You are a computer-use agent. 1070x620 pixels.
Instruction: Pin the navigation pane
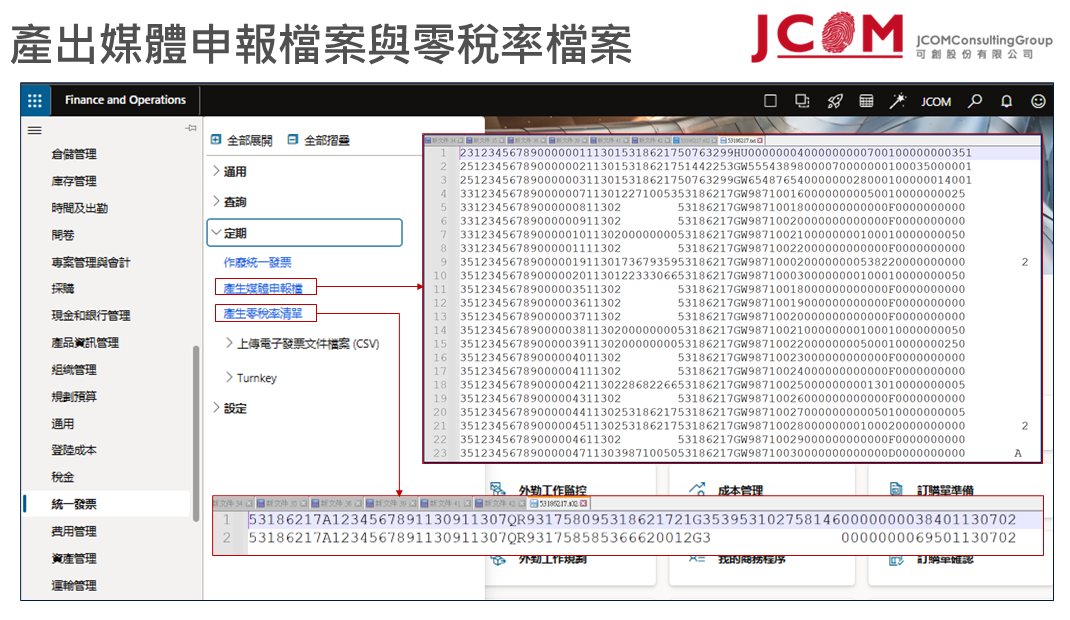point(190,128)
